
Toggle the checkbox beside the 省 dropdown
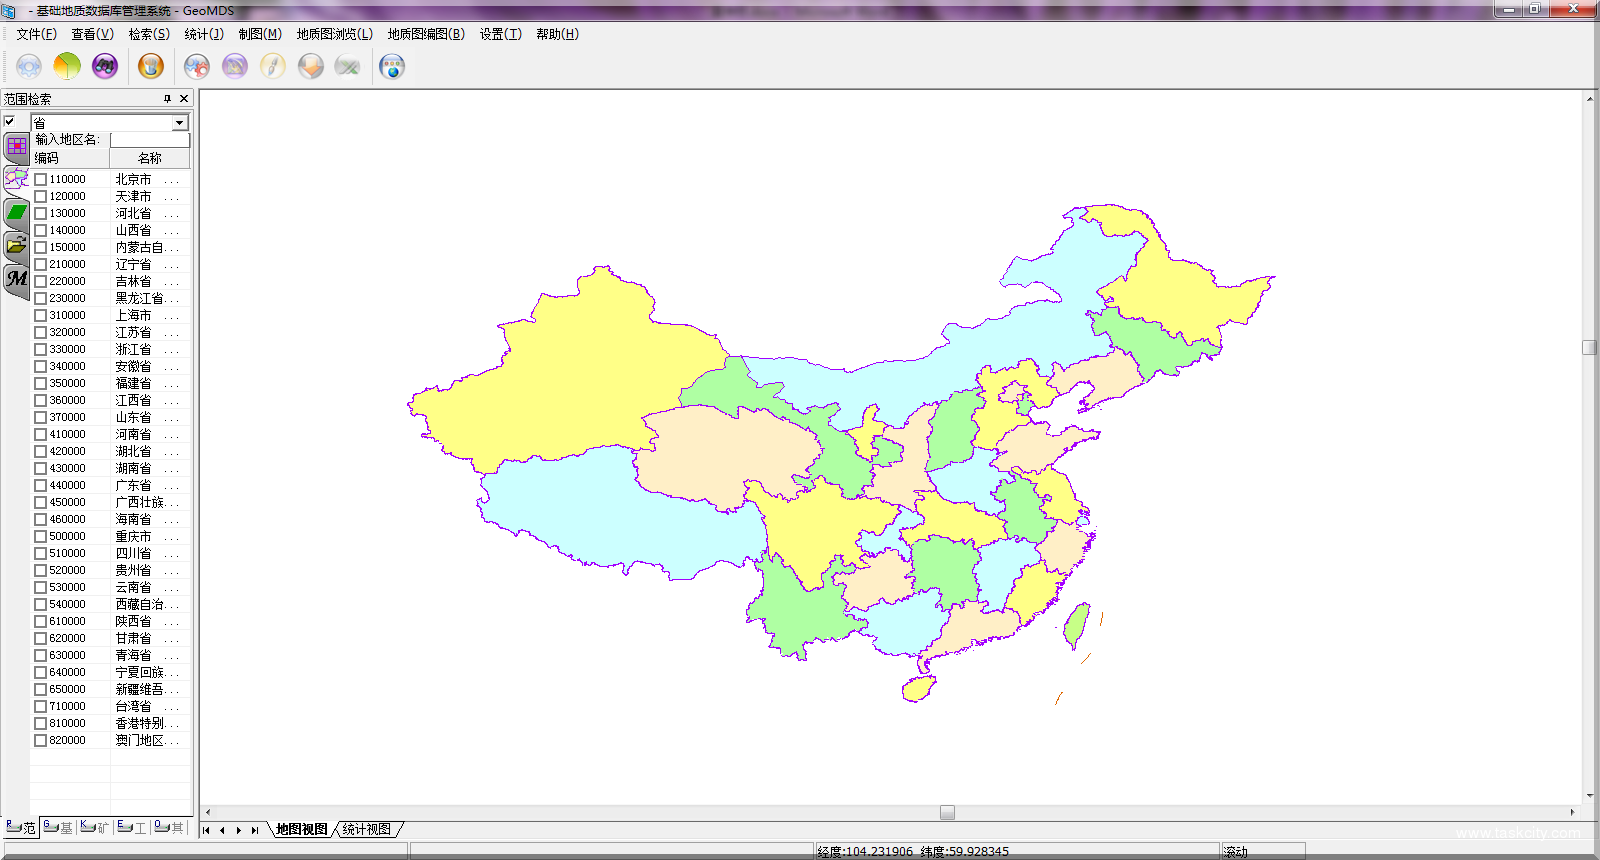pyautogui.click(x=10, y=122)
